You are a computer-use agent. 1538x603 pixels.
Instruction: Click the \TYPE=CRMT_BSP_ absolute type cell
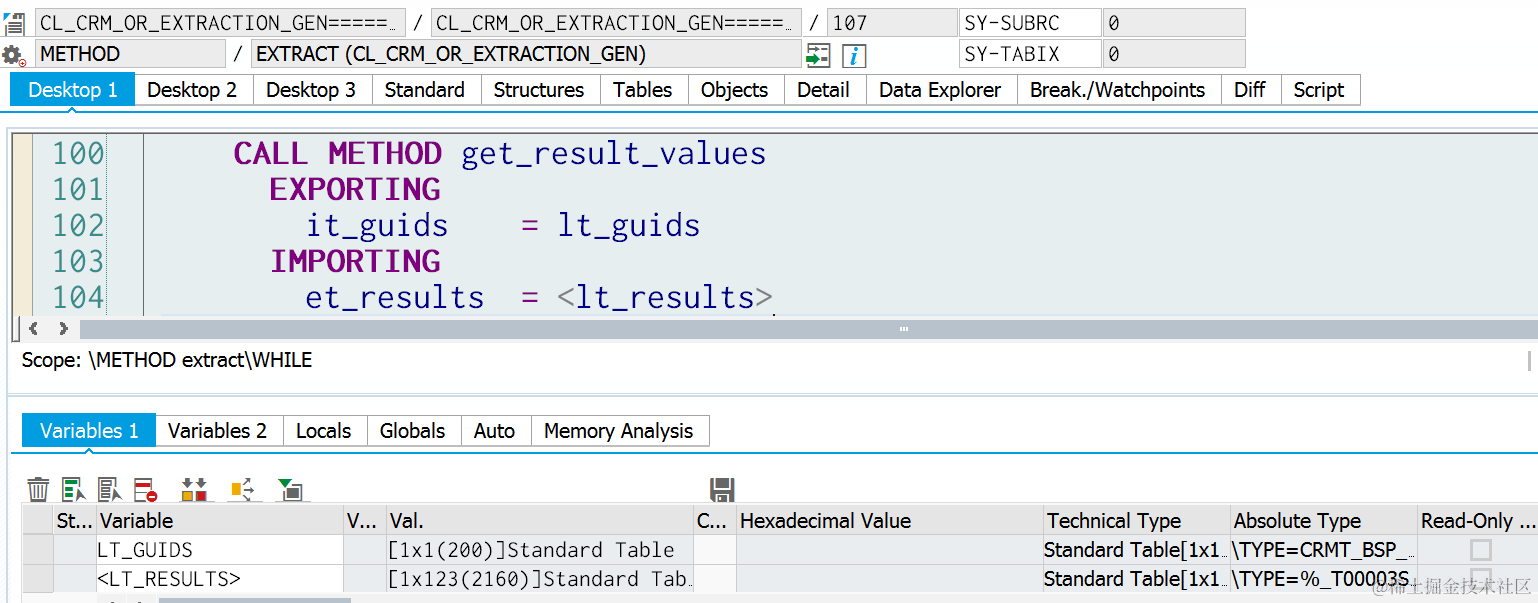point(1324,550)
